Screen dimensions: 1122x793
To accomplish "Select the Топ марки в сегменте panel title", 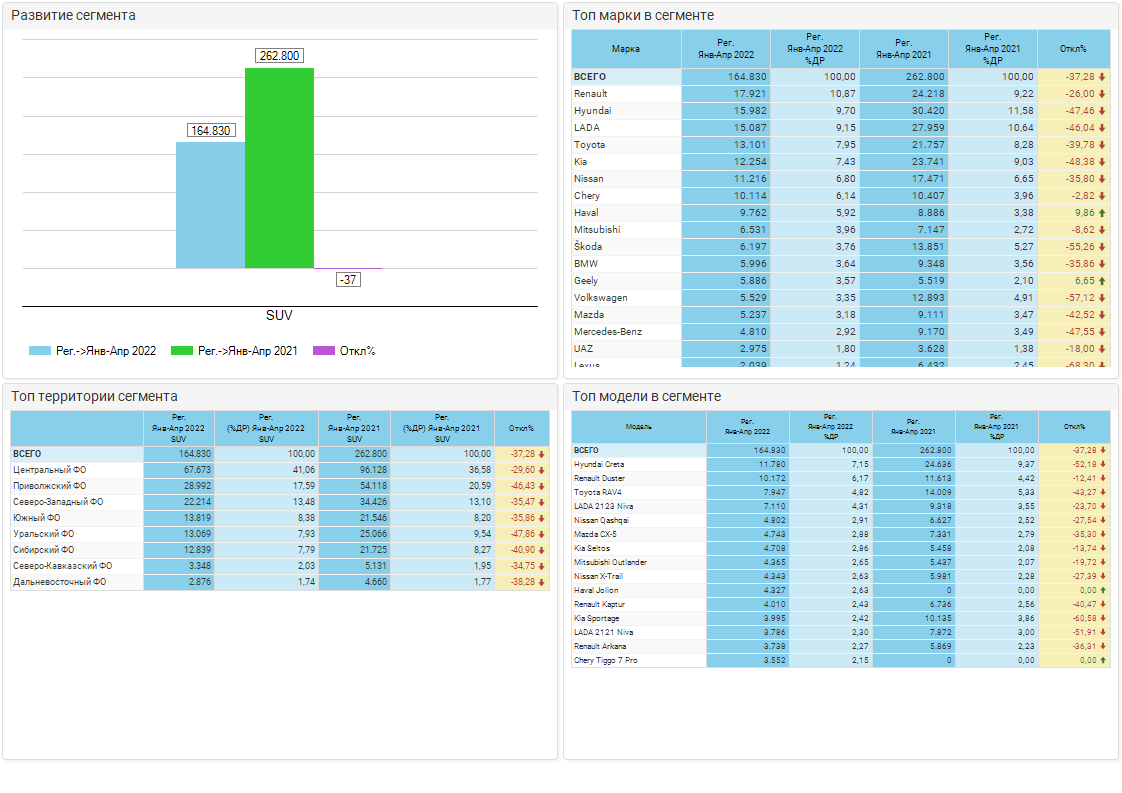I will [642, 15].
